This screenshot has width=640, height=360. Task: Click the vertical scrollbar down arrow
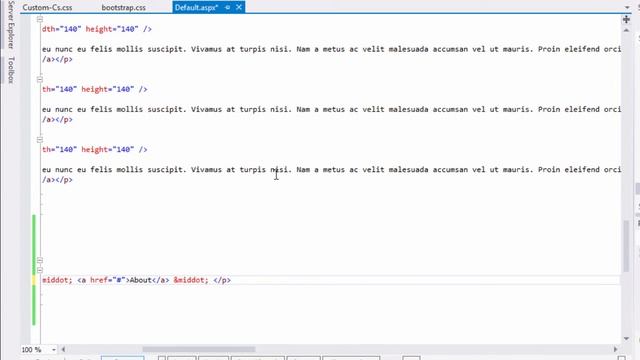coord(626,338)
